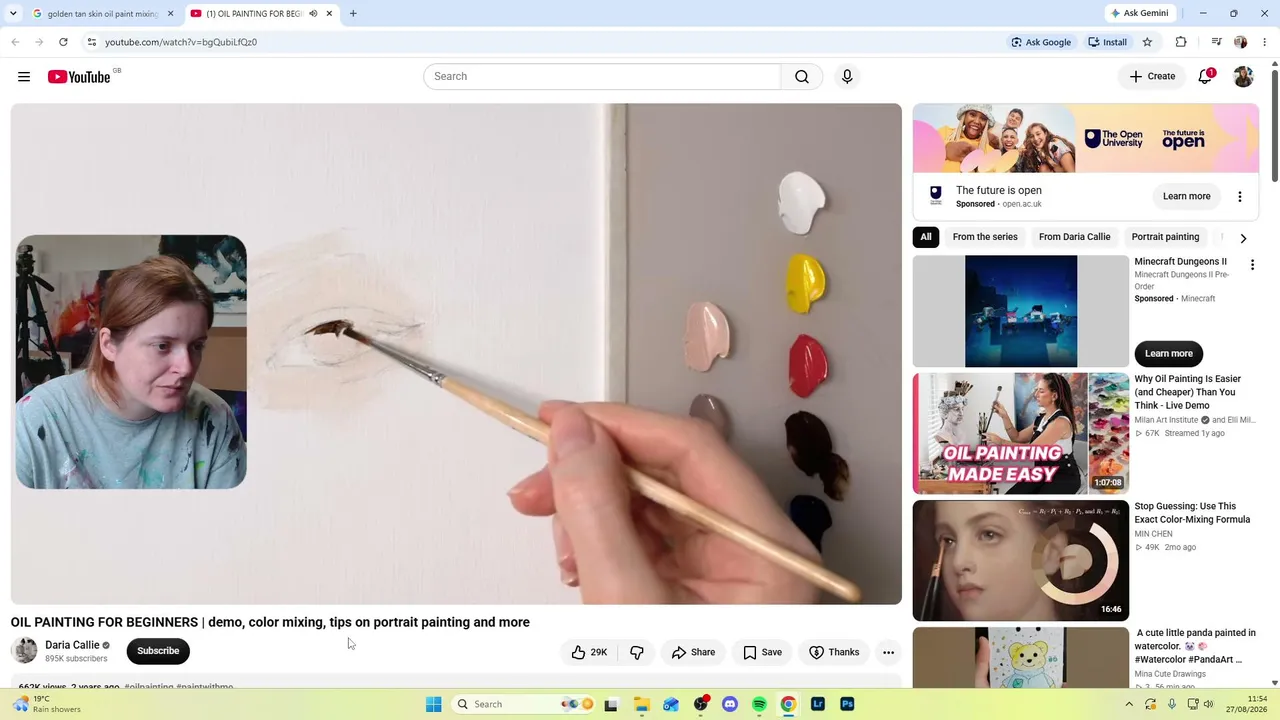Subscribe to Daria Callie

click(158, 651)
